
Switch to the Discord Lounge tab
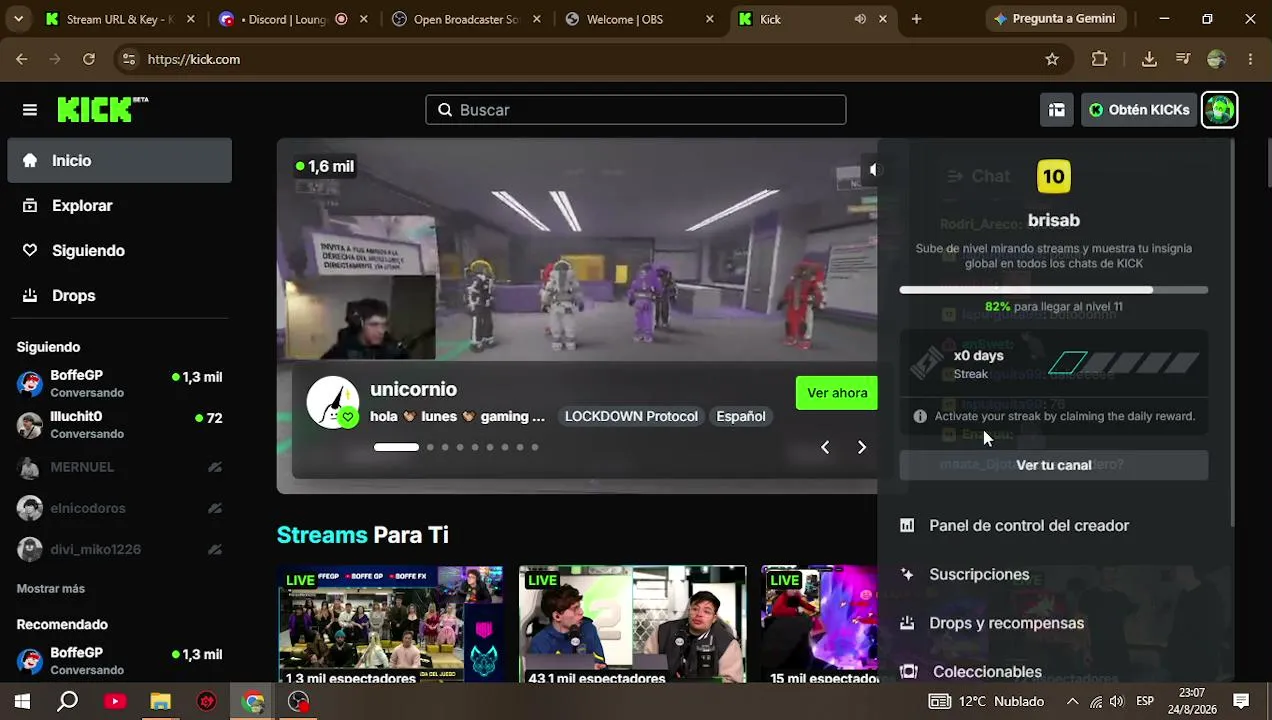[295, 19]
